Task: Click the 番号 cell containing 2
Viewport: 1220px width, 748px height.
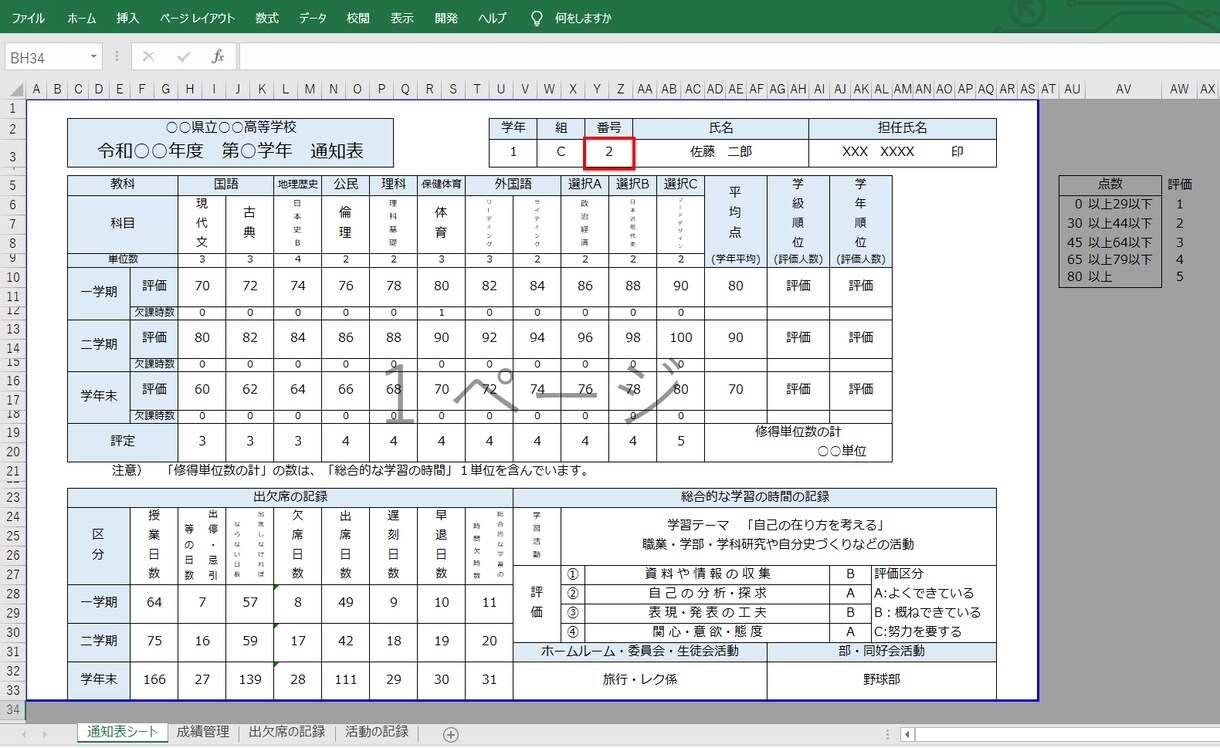Action: (x=609, y=153)
